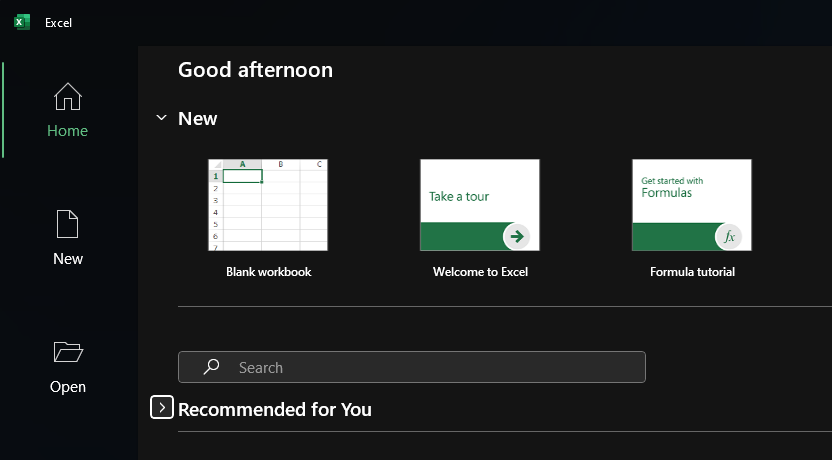
Task: Click the New section heading text
Action: (197, 118)
